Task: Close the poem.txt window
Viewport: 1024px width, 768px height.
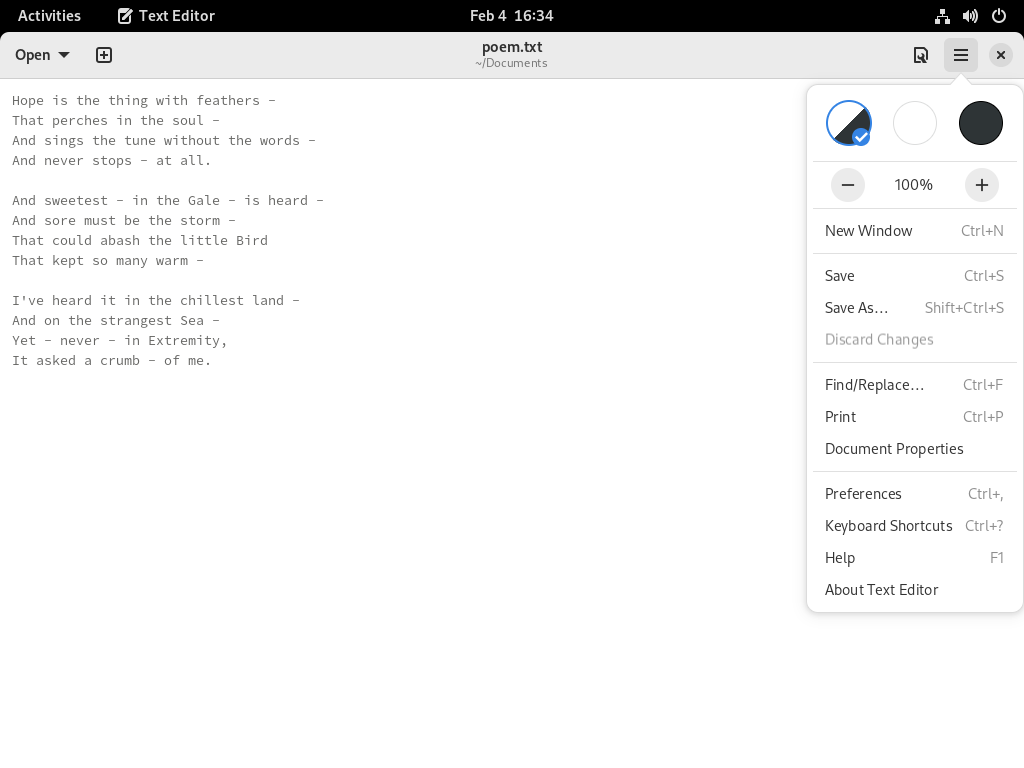Action: 1000,55
